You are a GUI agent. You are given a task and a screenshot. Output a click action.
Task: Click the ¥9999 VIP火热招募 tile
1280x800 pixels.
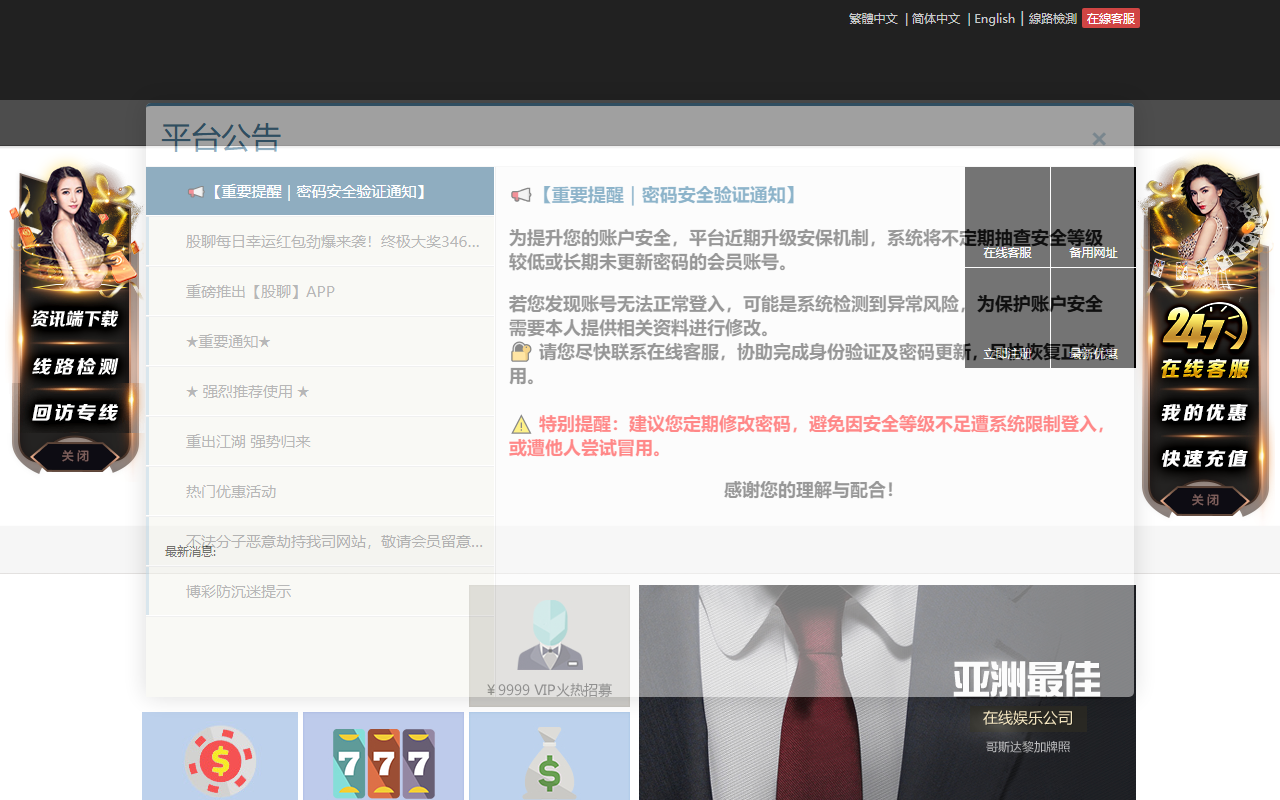549,645
